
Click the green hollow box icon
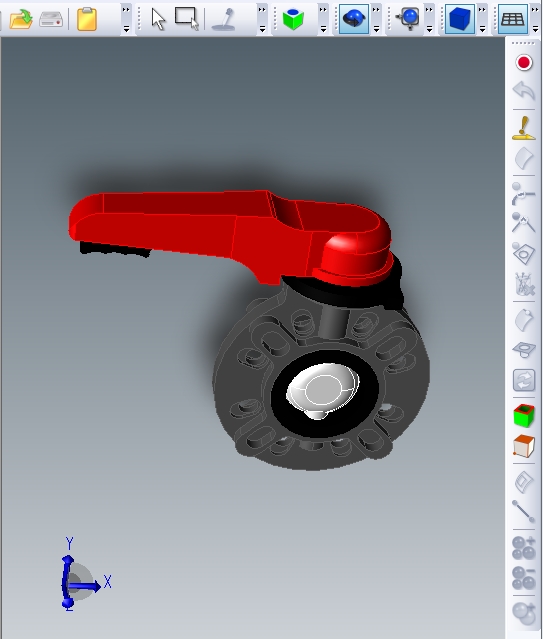524,416
